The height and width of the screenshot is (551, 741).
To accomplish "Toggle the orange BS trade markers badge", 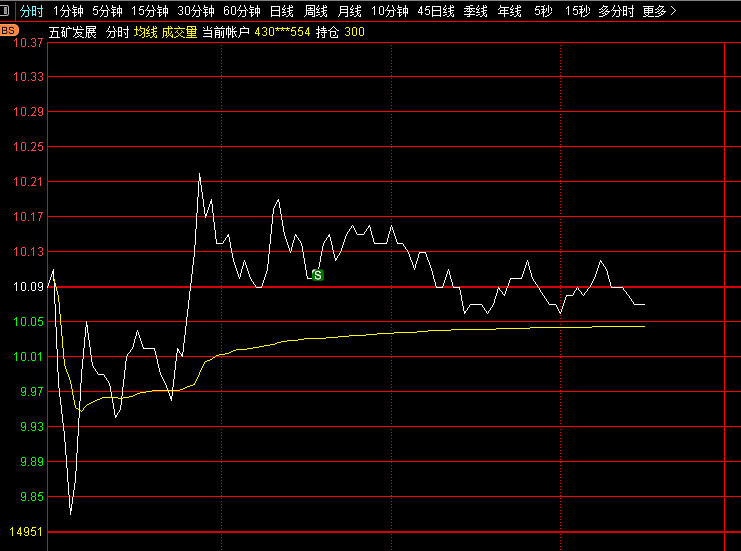I will (9, 31).
